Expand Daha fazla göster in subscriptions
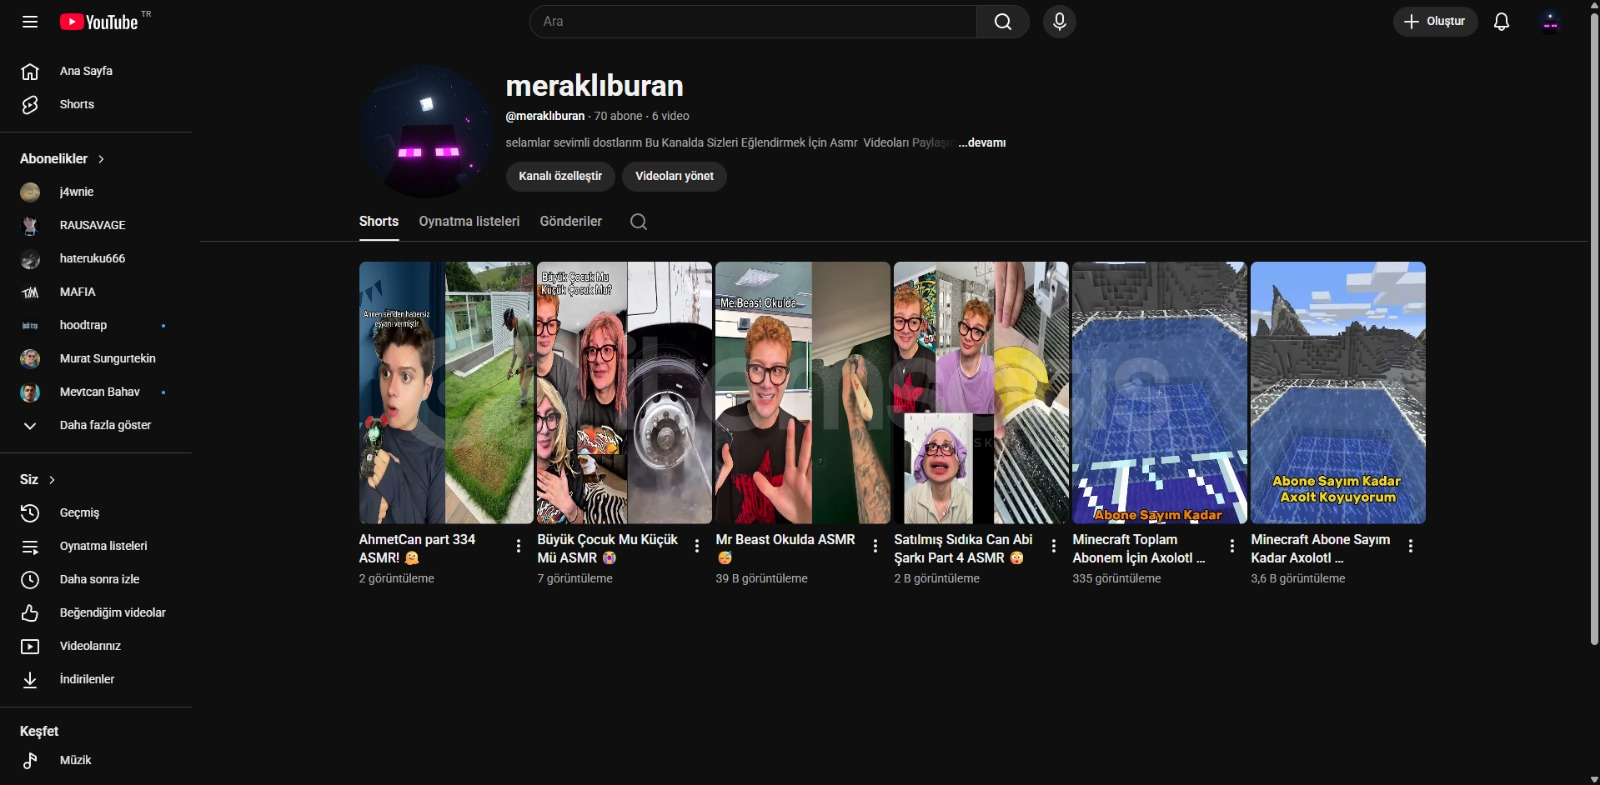The width and height of the screenshot is (1600, 785). pyautogui.click(x=105, y=426)
